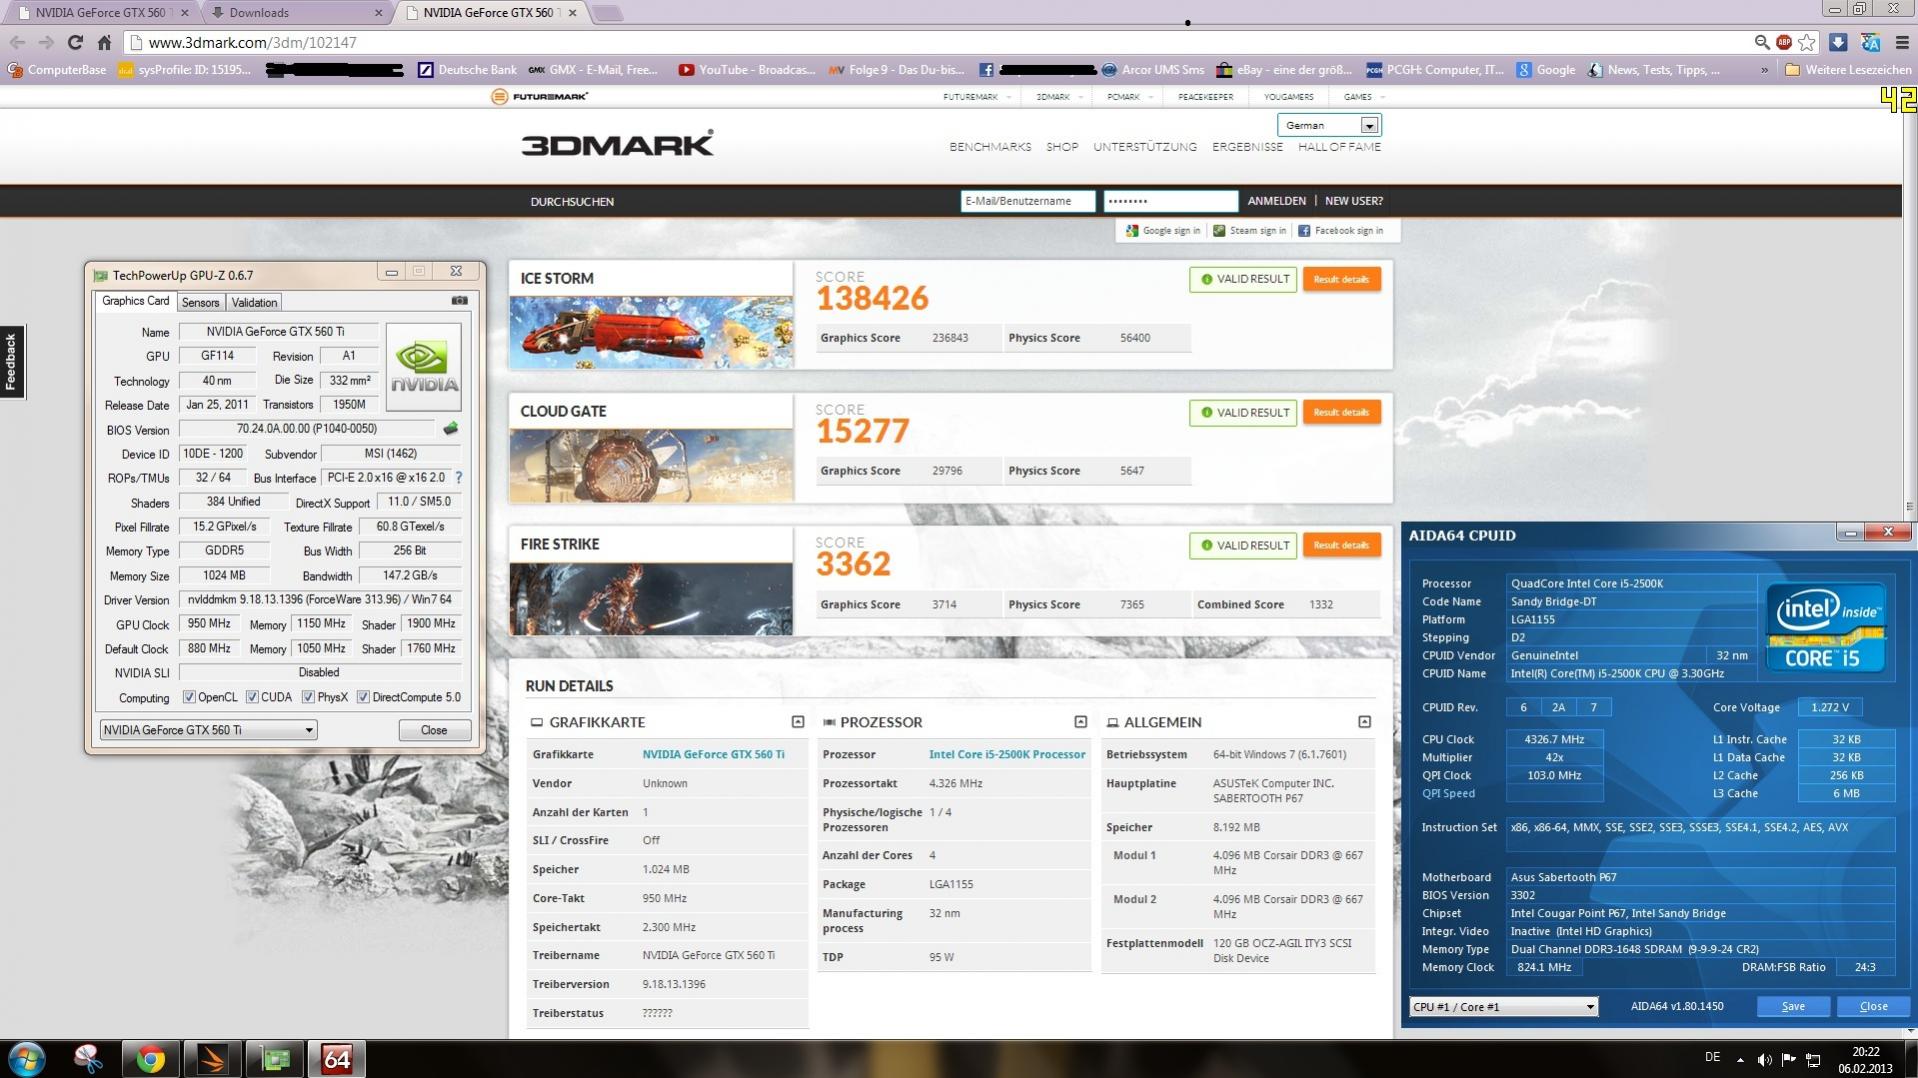Open the Intel Core i5-2500K Processor link
The image size is (1918, 1078).
(1007, 754)
